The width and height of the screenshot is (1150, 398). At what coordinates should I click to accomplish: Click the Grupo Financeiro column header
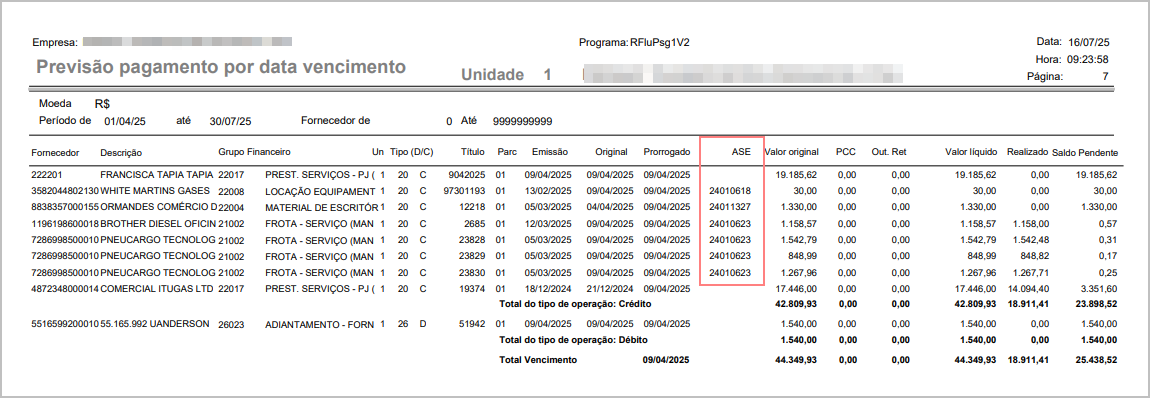(254, 152)
